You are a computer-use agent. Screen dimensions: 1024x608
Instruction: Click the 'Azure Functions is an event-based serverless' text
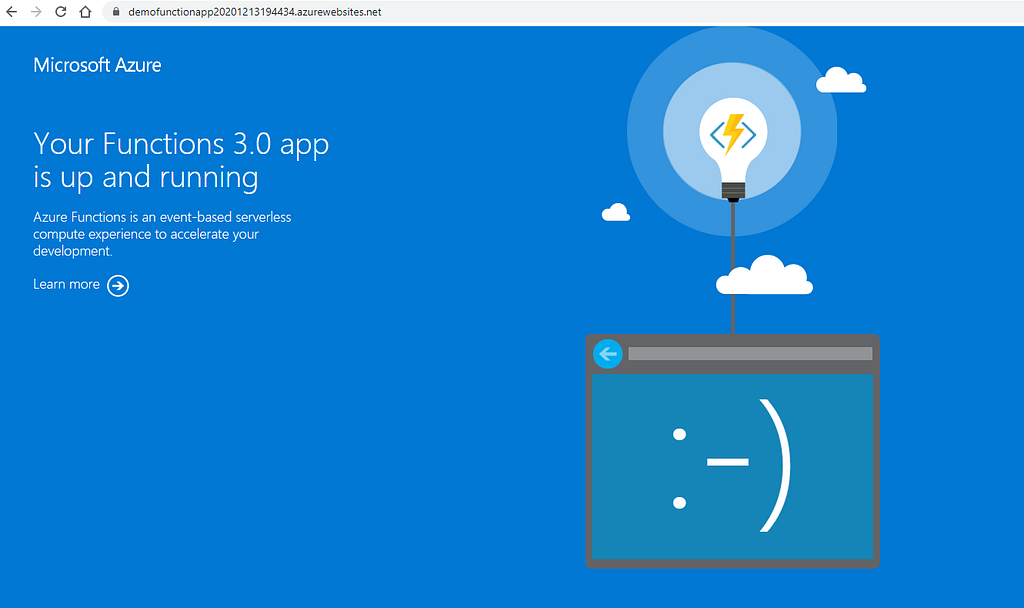(x=162, y=217)
